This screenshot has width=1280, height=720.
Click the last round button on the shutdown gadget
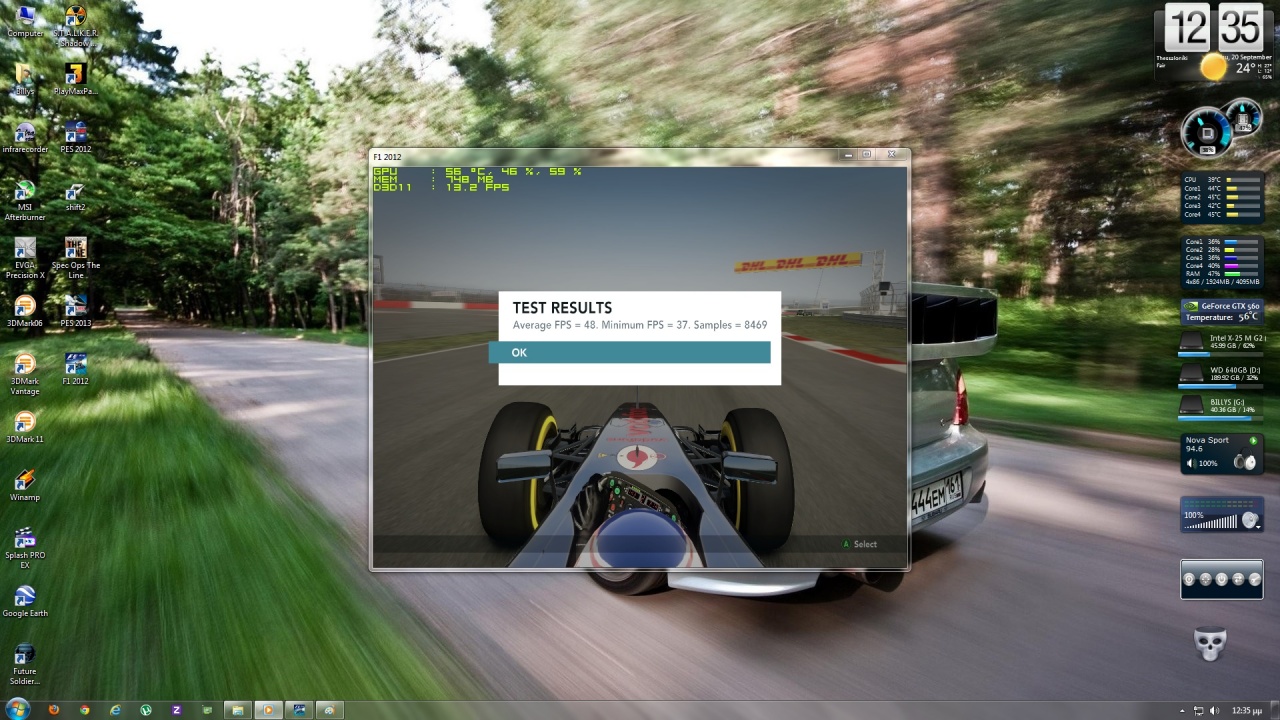[1254, 579]
